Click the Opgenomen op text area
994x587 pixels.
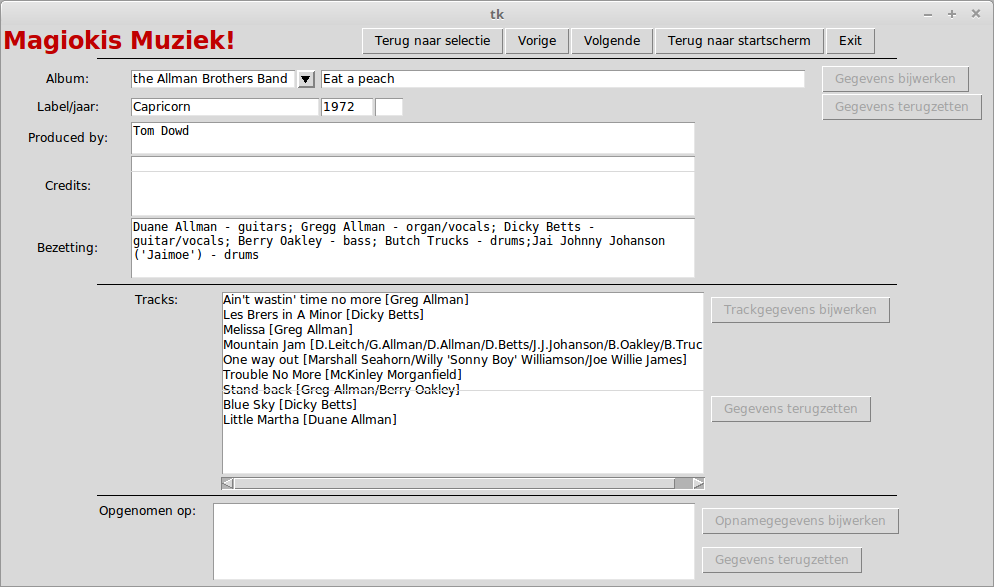454,541
